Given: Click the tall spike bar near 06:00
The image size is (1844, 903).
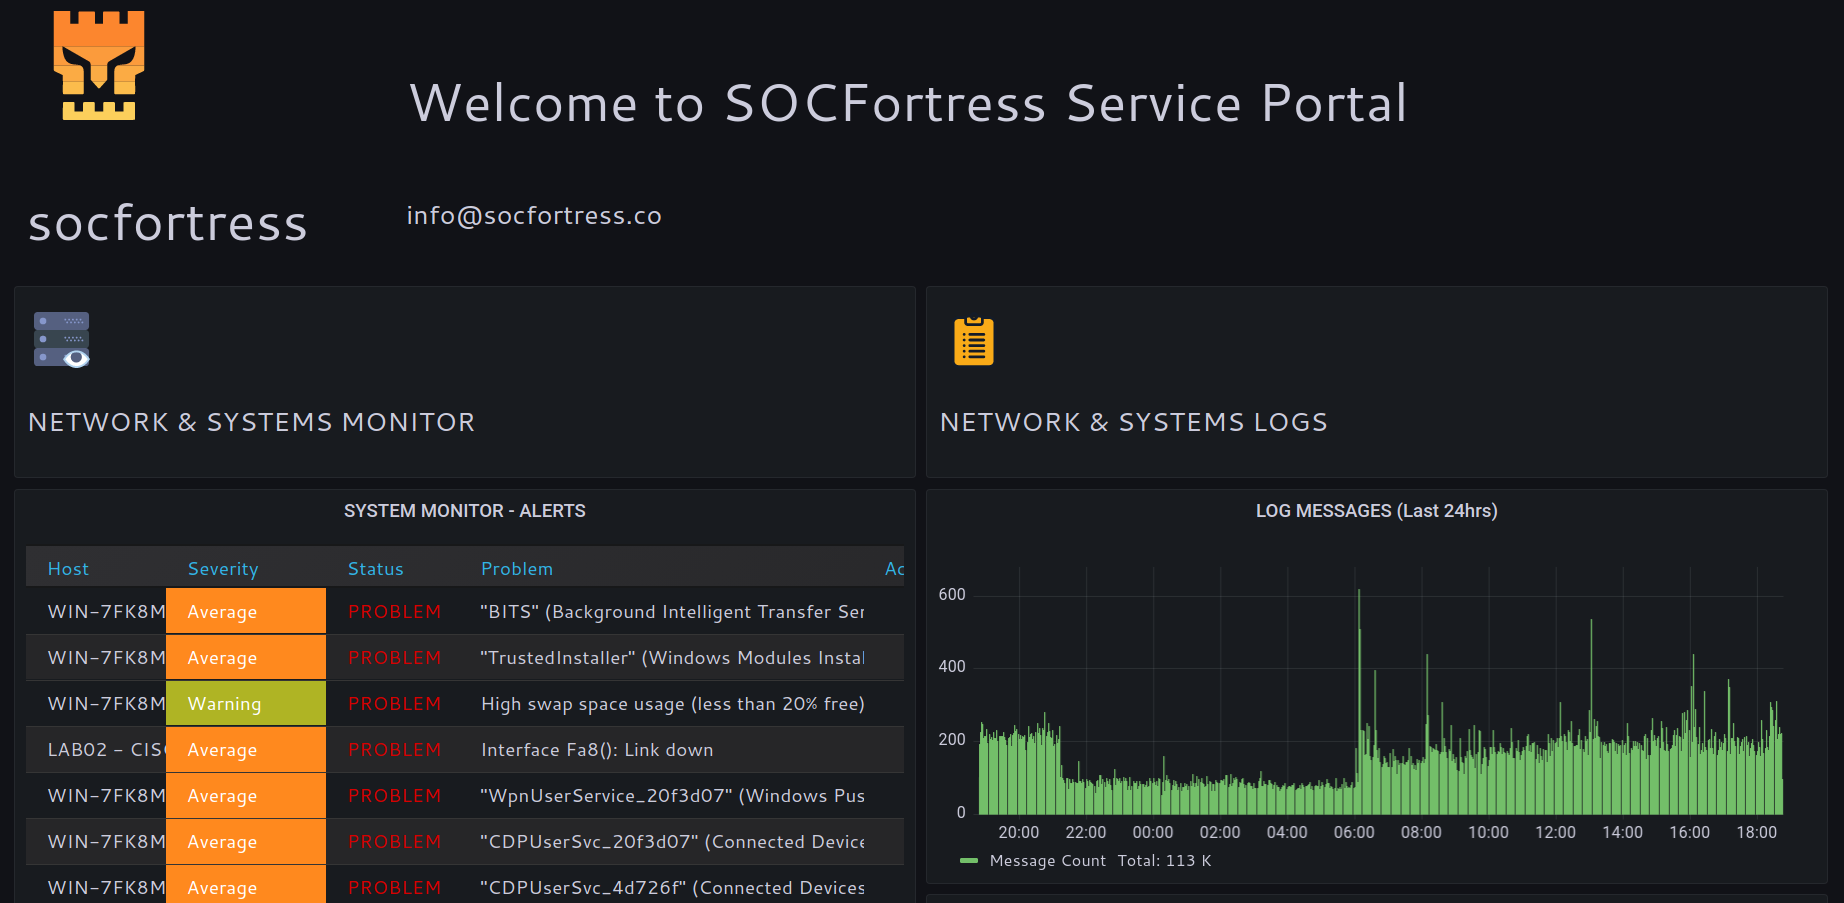Looking at the screenshot, I should [x=1359, y=700].
